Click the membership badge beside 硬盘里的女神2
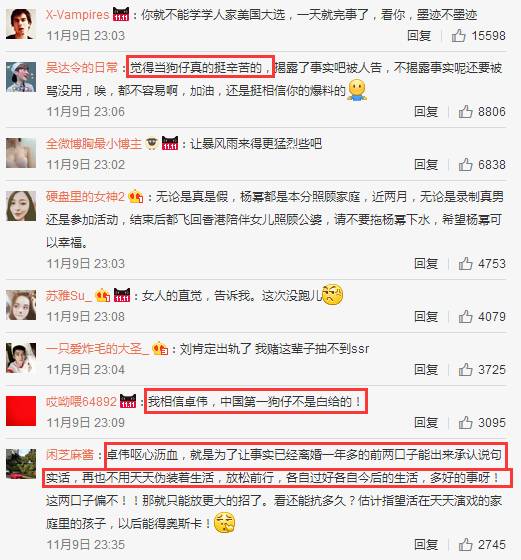 [x=135, y=196]
